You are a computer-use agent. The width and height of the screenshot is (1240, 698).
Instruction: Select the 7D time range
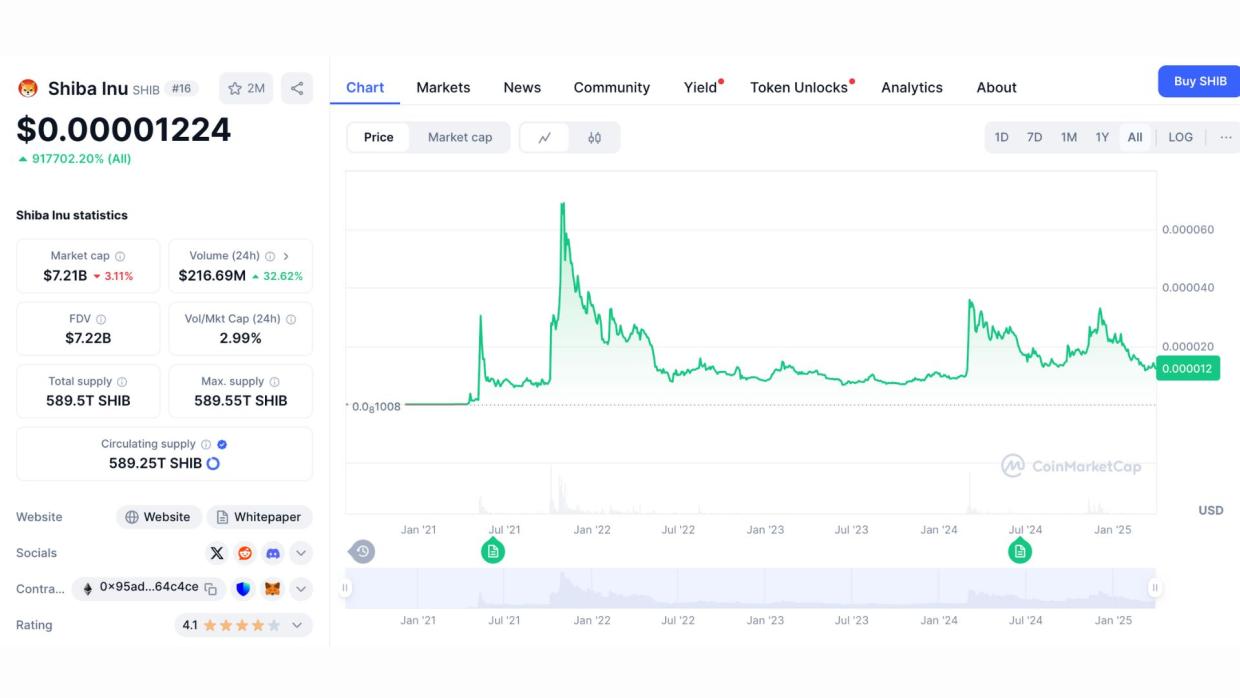(x=1034, y=138)
